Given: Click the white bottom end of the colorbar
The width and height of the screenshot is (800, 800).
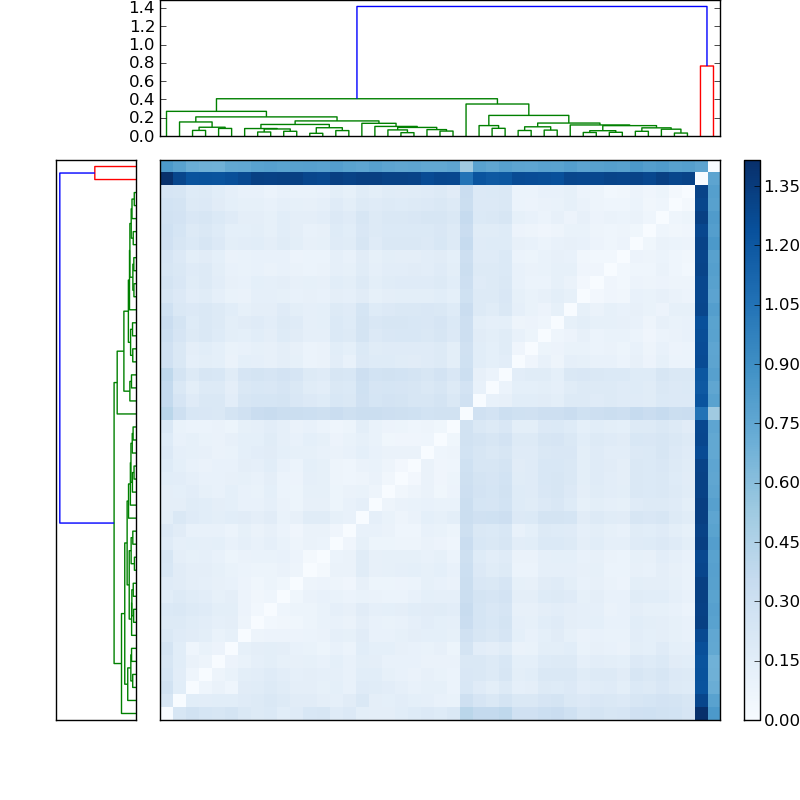Looking at the screenshot, I should point(752,715).
